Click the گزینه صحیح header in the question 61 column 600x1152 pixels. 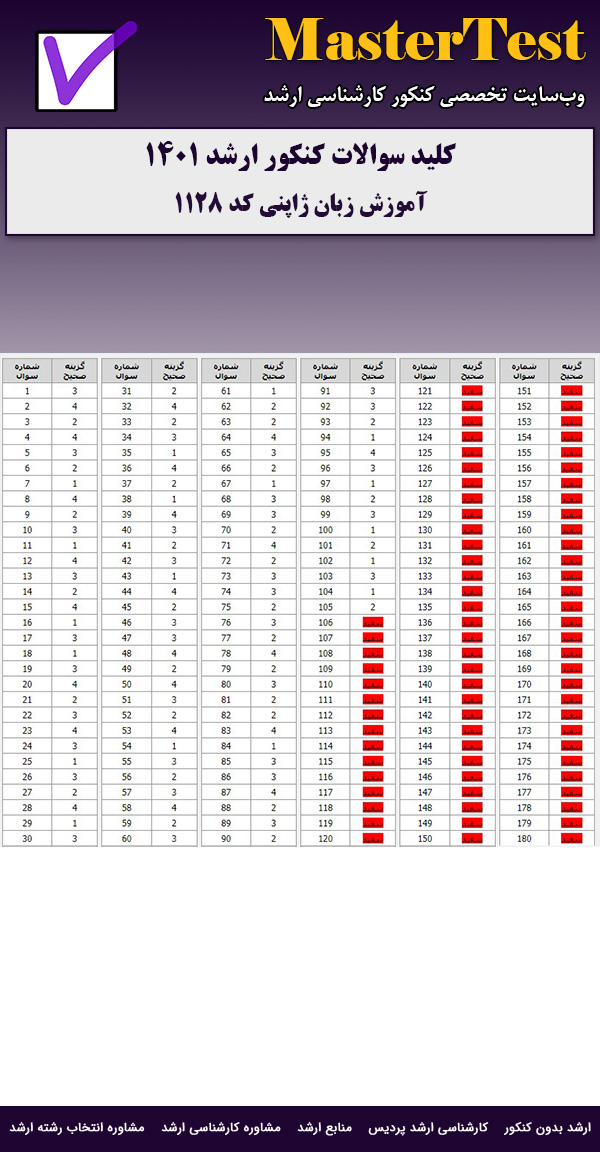[x=274, y=370]
